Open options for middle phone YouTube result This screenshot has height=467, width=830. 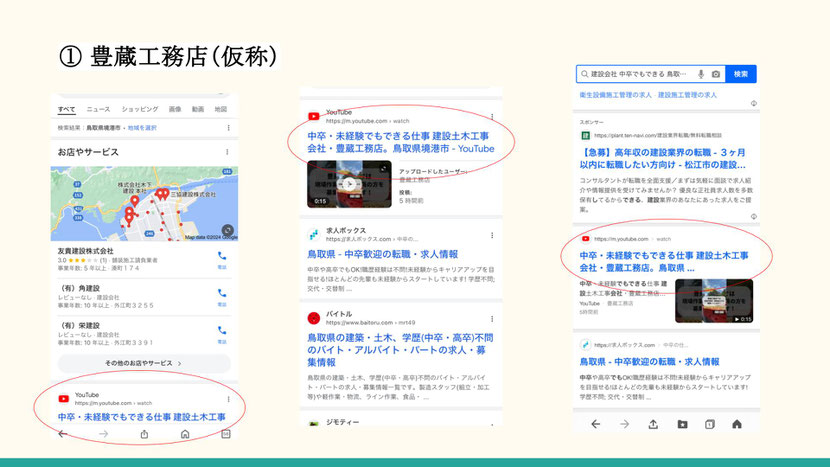(x=492, y=116)
